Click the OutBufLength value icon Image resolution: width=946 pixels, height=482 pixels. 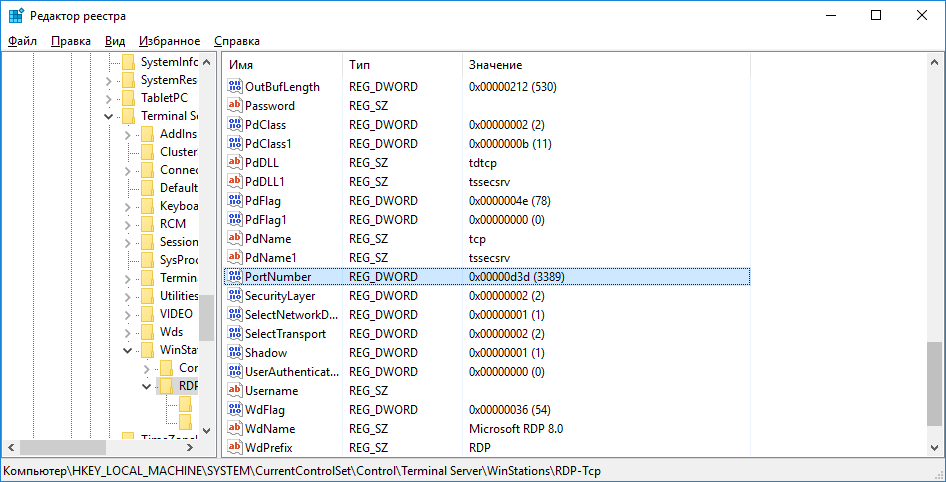pyautogui.click(x=235, y=87)
